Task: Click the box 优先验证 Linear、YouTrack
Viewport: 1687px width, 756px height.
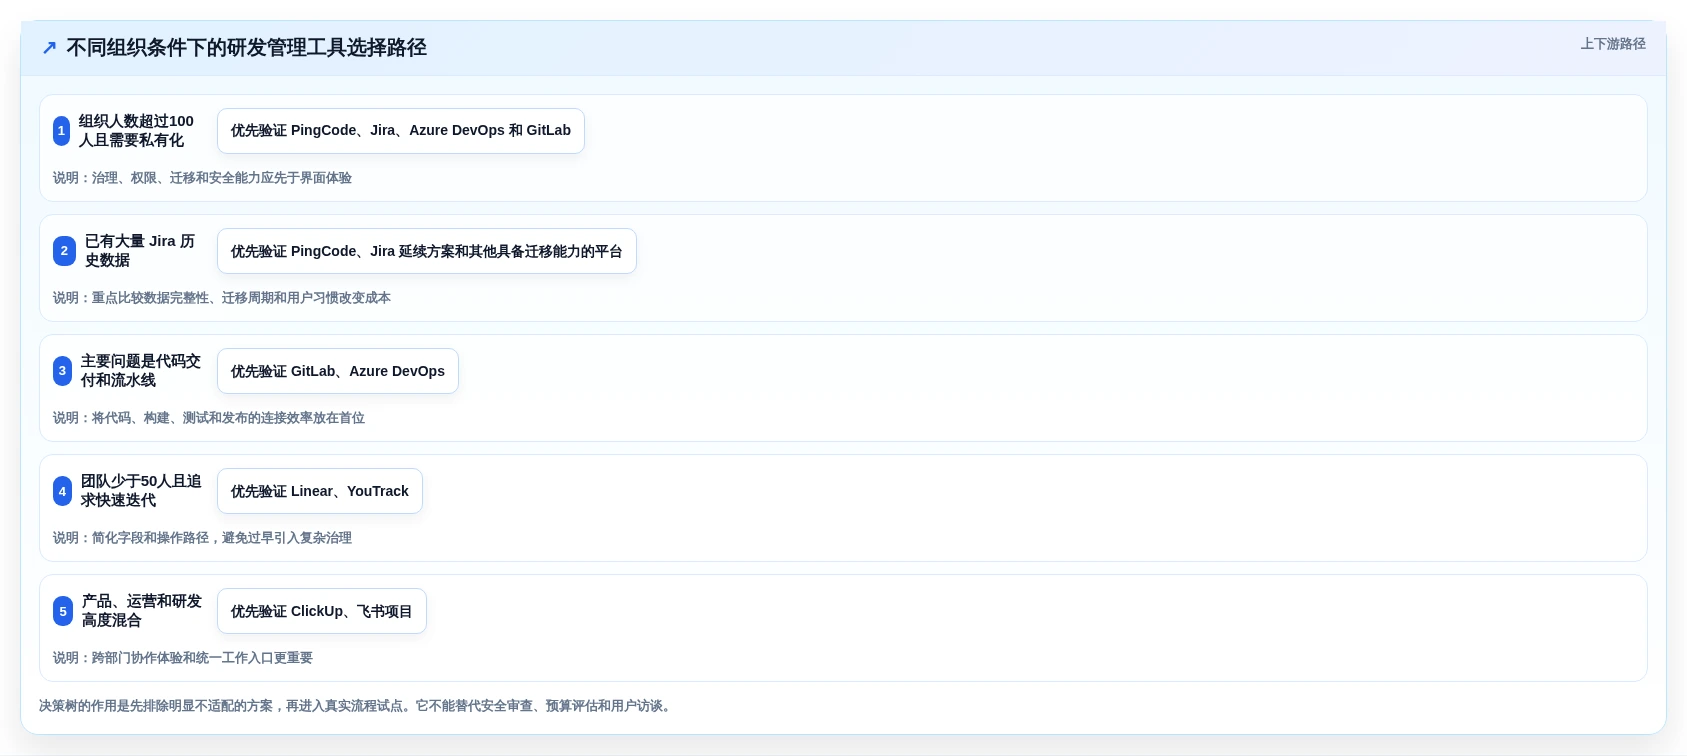Action: coord(320,491)
